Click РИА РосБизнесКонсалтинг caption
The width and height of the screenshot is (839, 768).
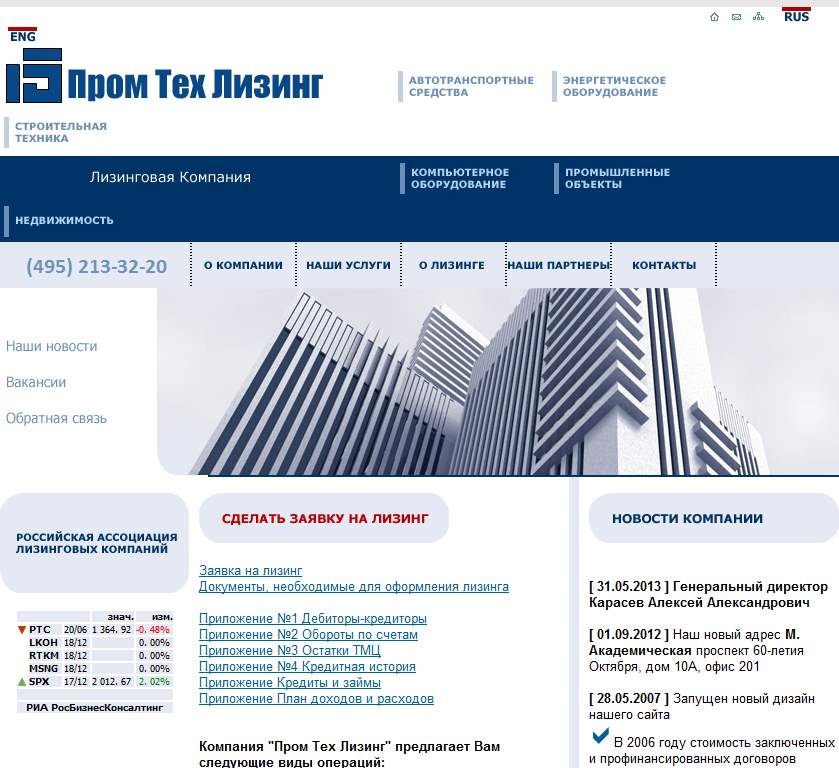coord(95,708)
